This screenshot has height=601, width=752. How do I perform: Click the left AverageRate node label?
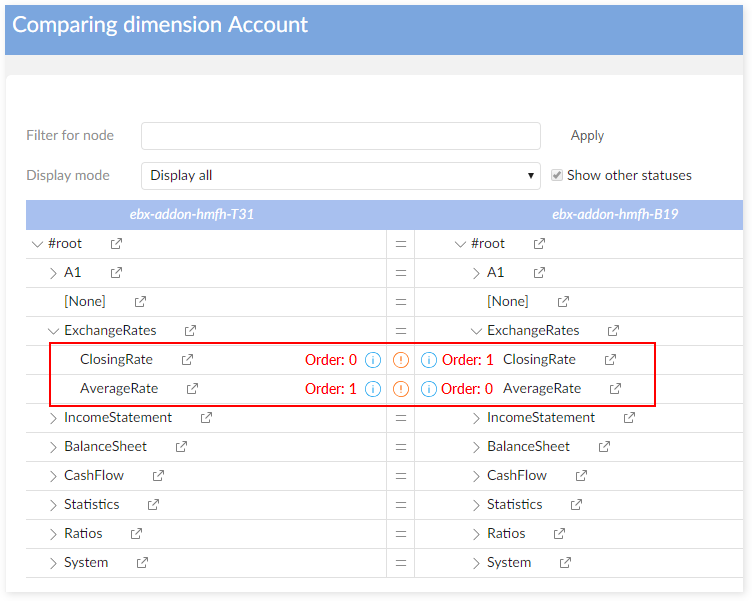coord(119,389)
